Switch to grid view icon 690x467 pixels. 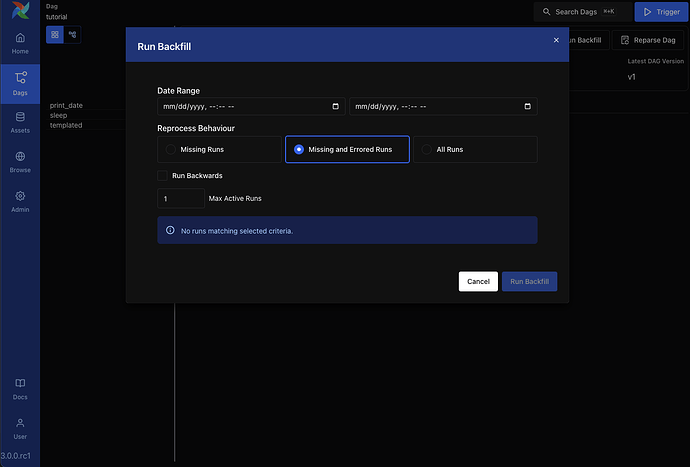pos(55,34)
